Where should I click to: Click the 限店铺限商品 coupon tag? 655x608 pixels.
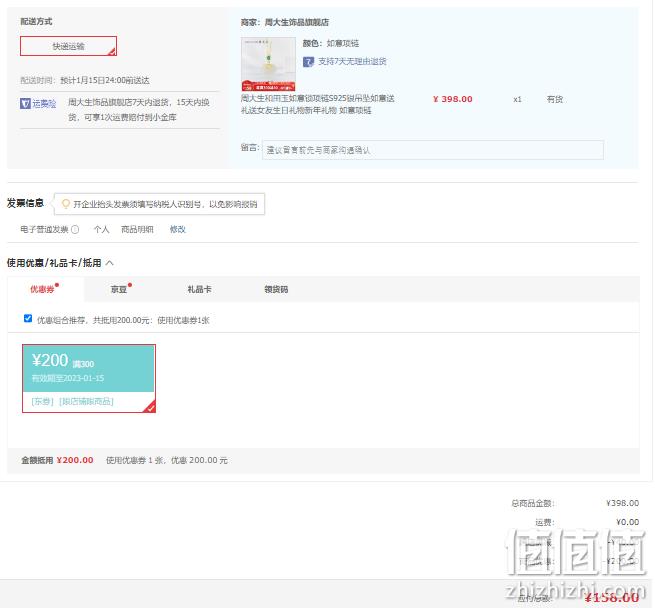pyautogui.click(x=86, y=402)
